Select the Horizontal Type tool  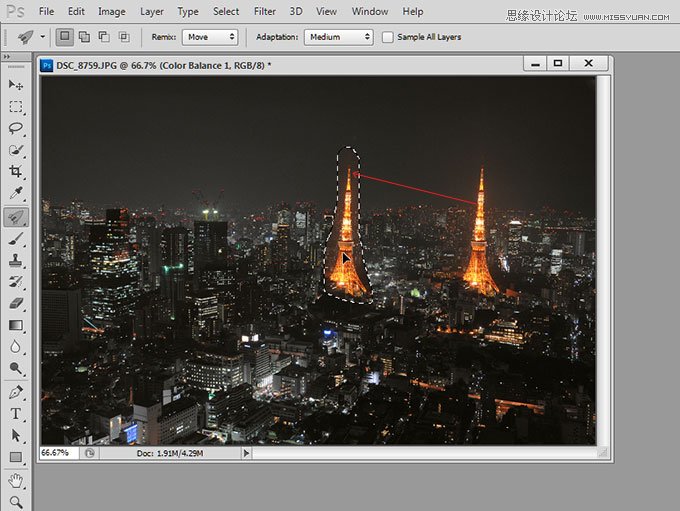[x=16, y=413]
